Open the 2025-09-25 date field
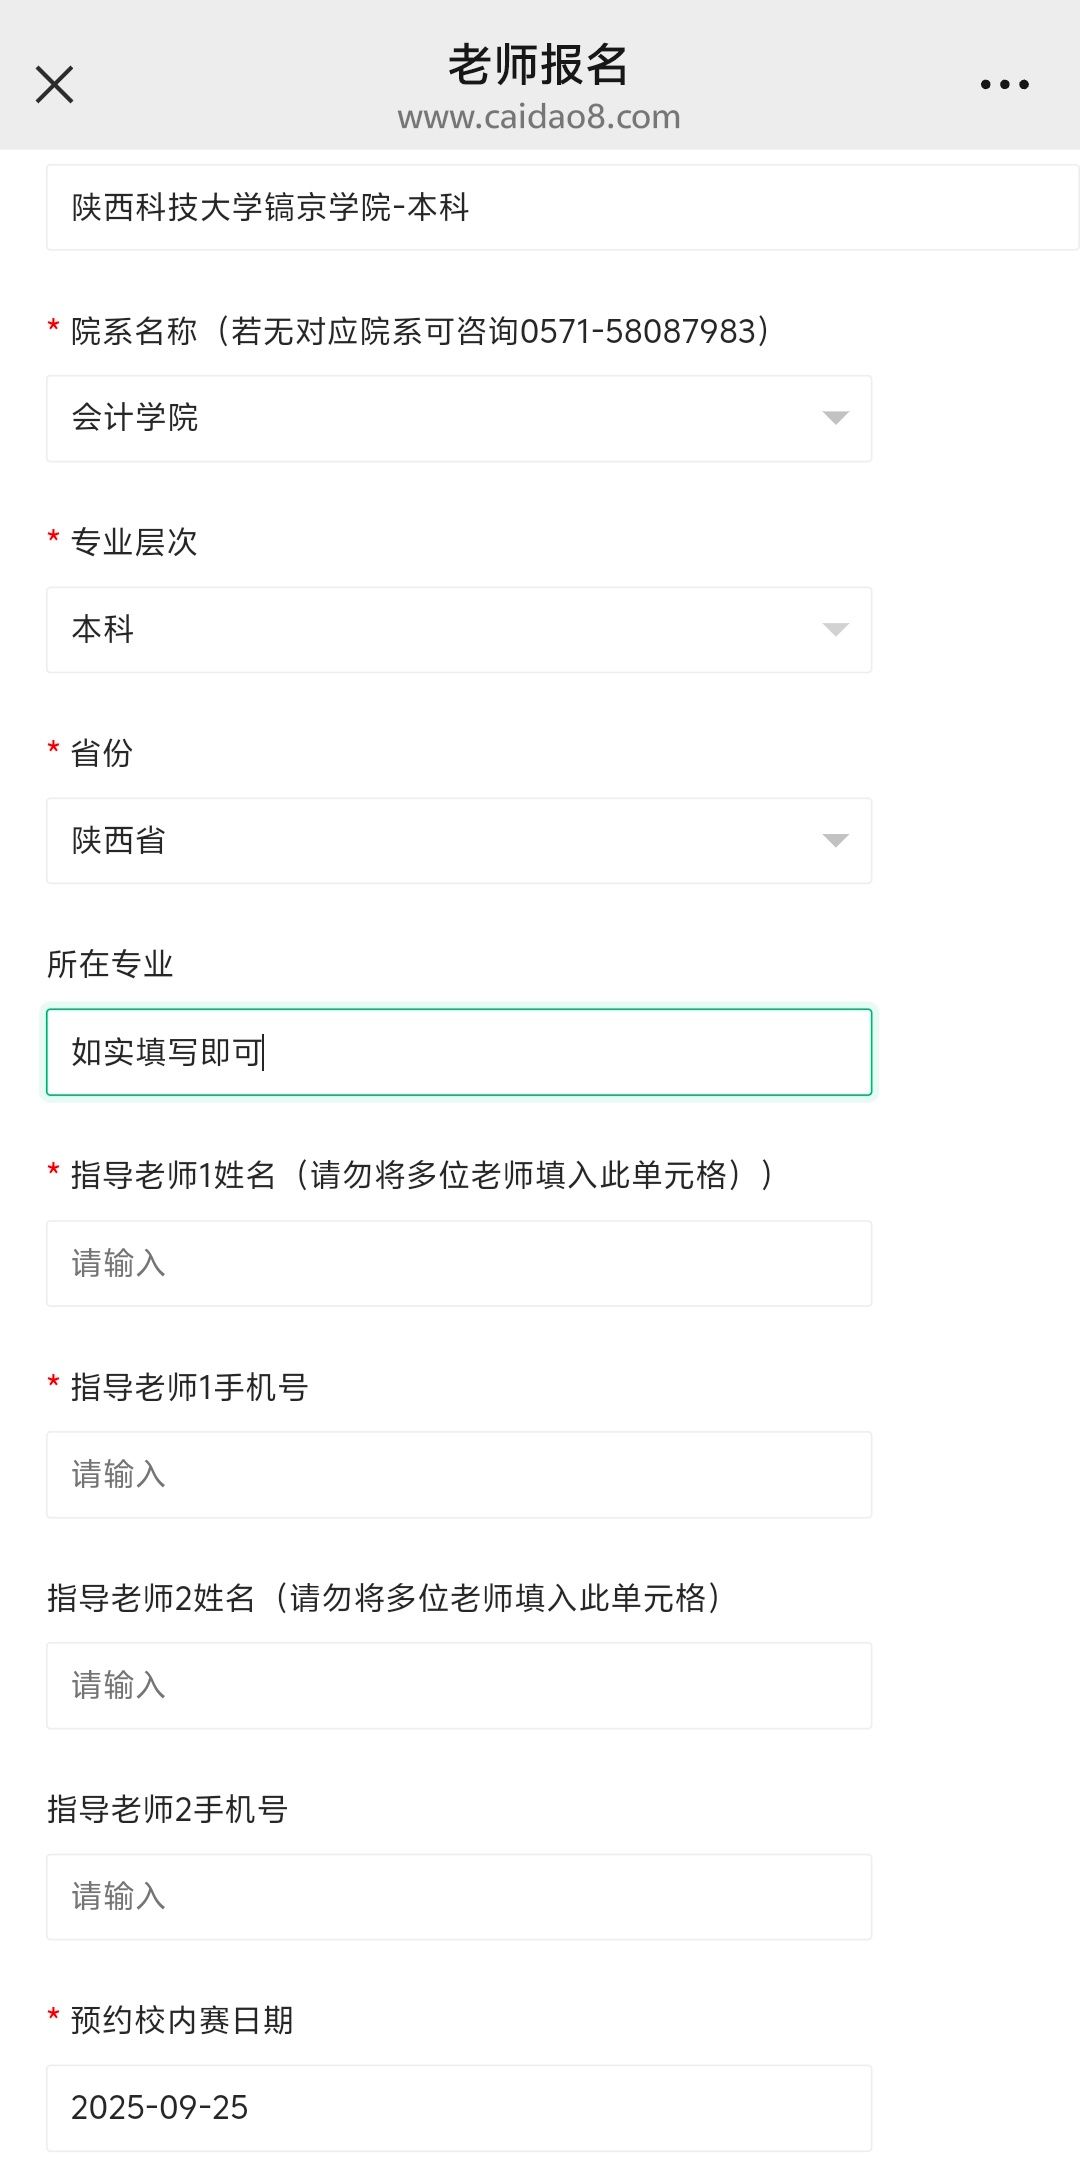Viewport: 1080px width, 2168px height. tap(459, 2108)
